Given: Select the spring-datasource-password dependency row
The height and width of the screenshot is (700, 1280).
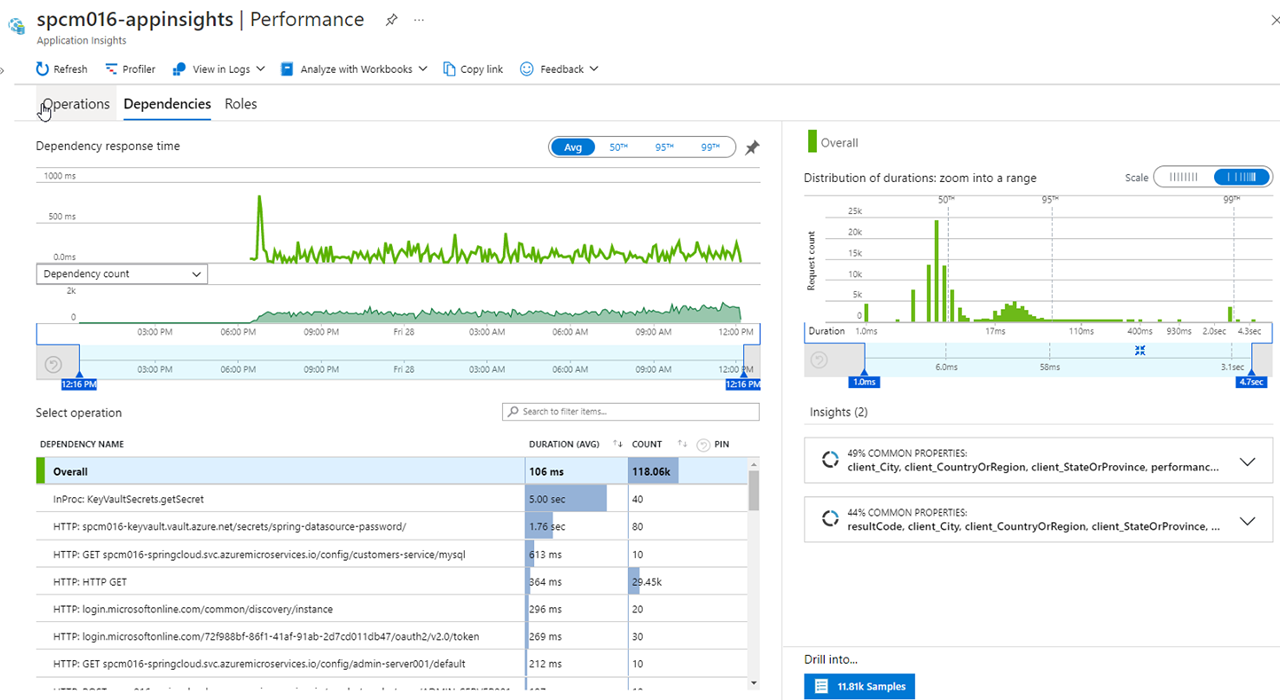Looking at the screenshot, I should (x=391, y=526).
